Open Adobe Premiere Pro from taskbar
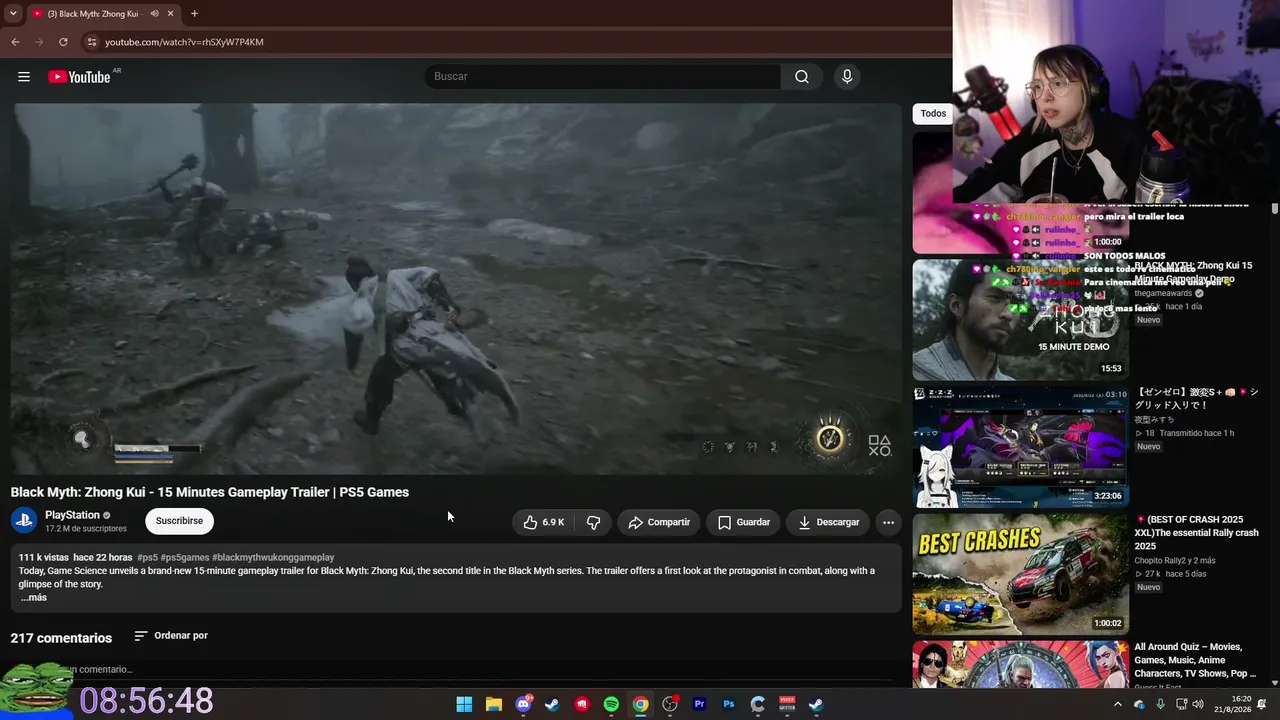This screenshot has height=720, width=1280. [x=699, y=704]
